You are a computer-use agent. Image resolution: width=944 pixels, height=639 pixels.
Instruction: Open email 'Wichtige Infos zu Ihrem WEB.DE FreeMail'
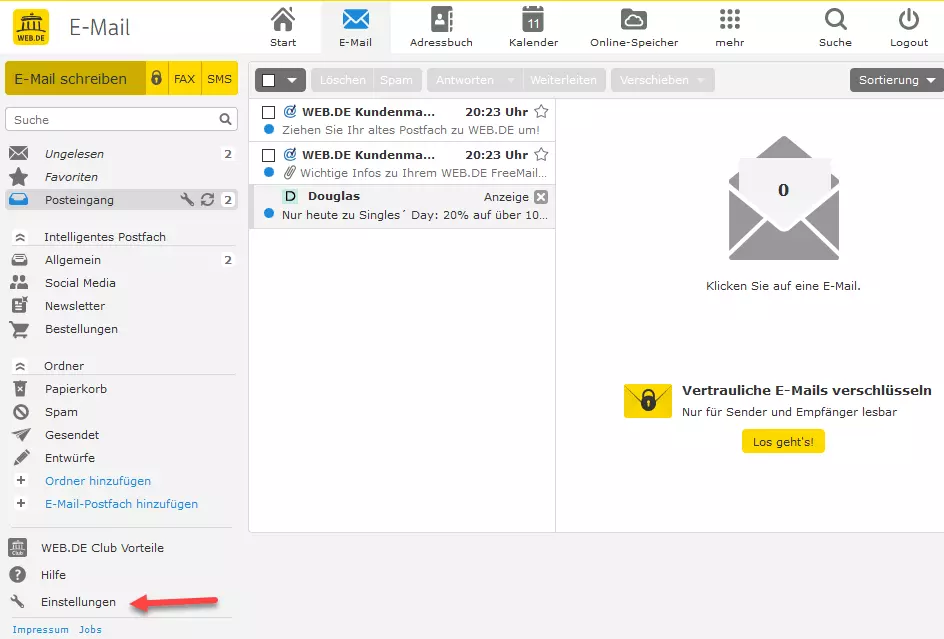tap(402, 163)
